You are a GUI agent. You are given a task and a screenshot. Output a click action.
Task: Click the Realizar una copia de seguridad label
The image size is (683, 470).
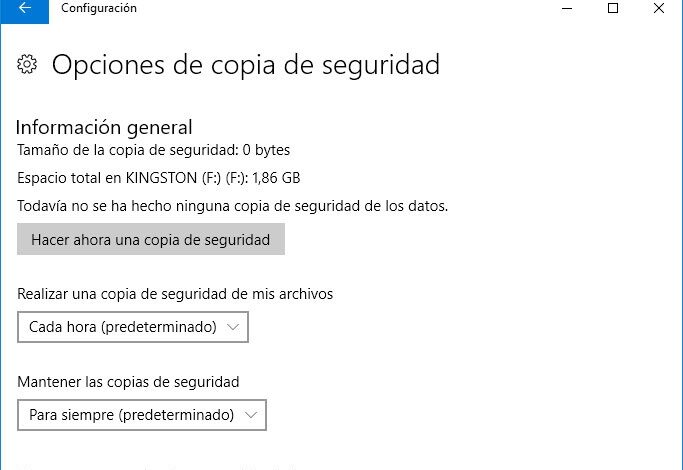pyautogui.click(x=175, y=294)
